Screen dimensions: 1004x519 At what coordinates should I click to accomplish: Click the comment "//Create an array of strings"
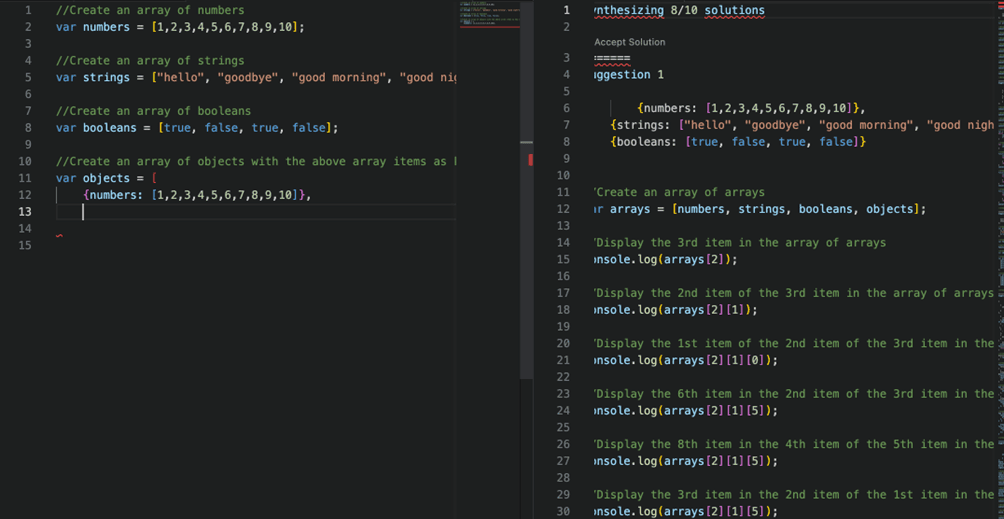(x=150, y=61)
